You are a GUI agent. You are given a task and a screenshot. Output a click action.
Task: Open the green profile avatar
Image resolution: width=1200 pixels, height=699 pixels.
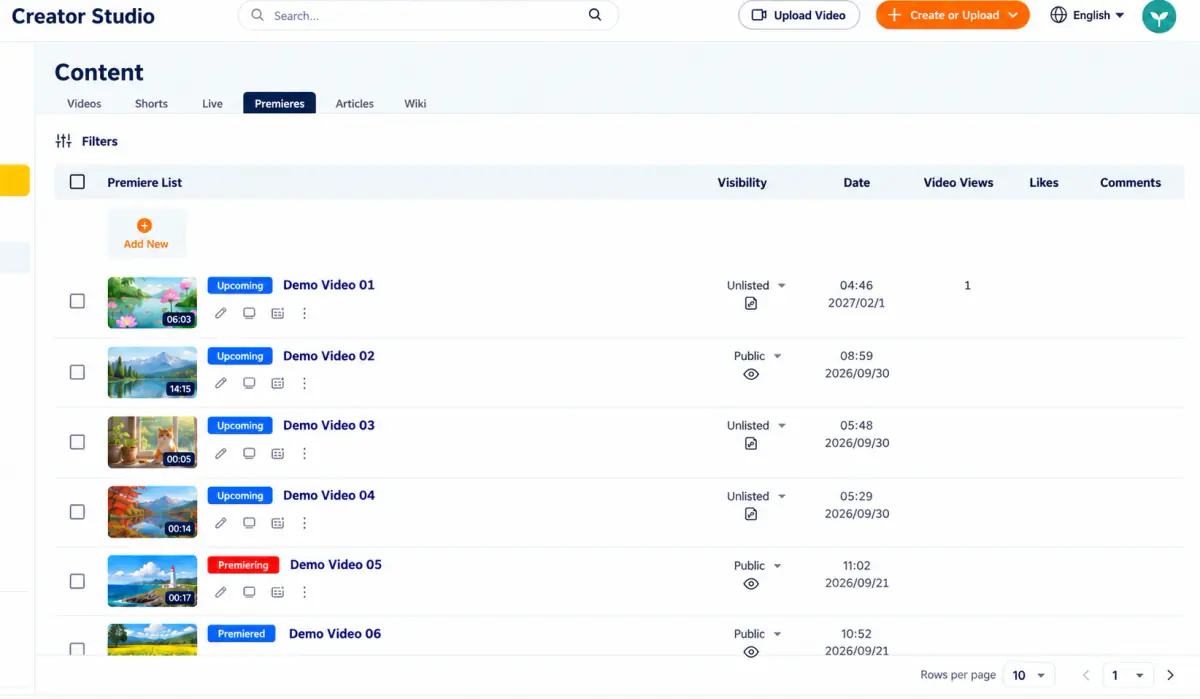(x=1159, y=16)
